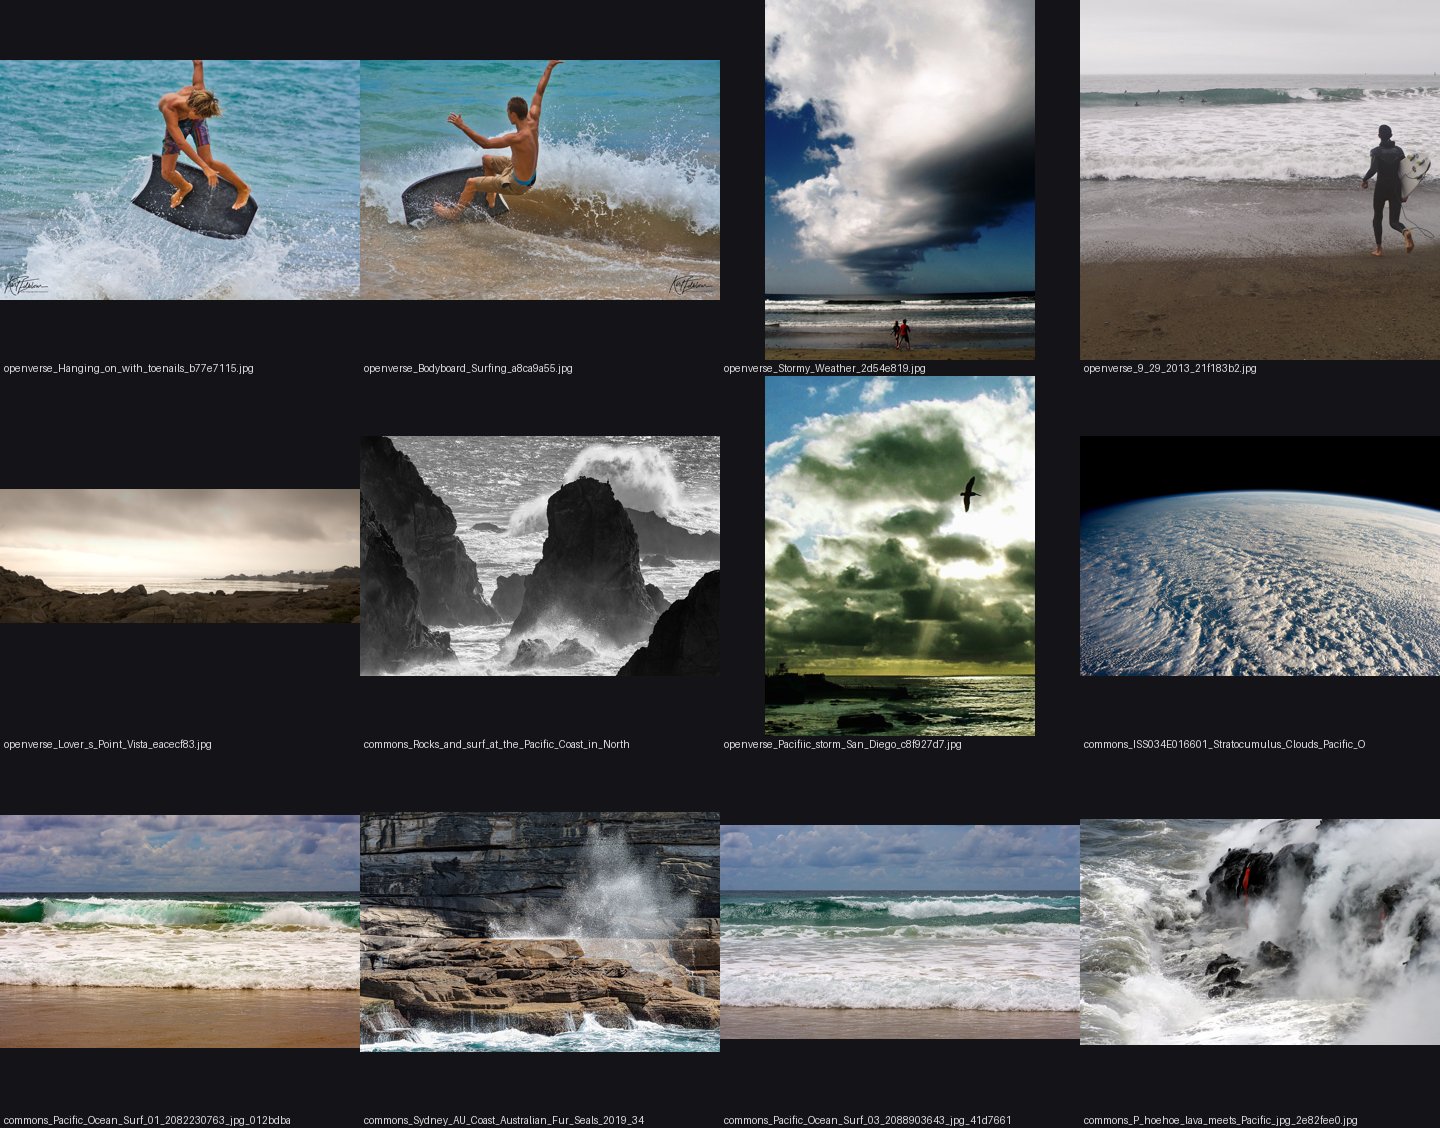Click filename "commons_Rocks_and_surf_at_the_Pacific_Coast_in_North"
Screen dimensions: 1440x1128
click(497, 744)
